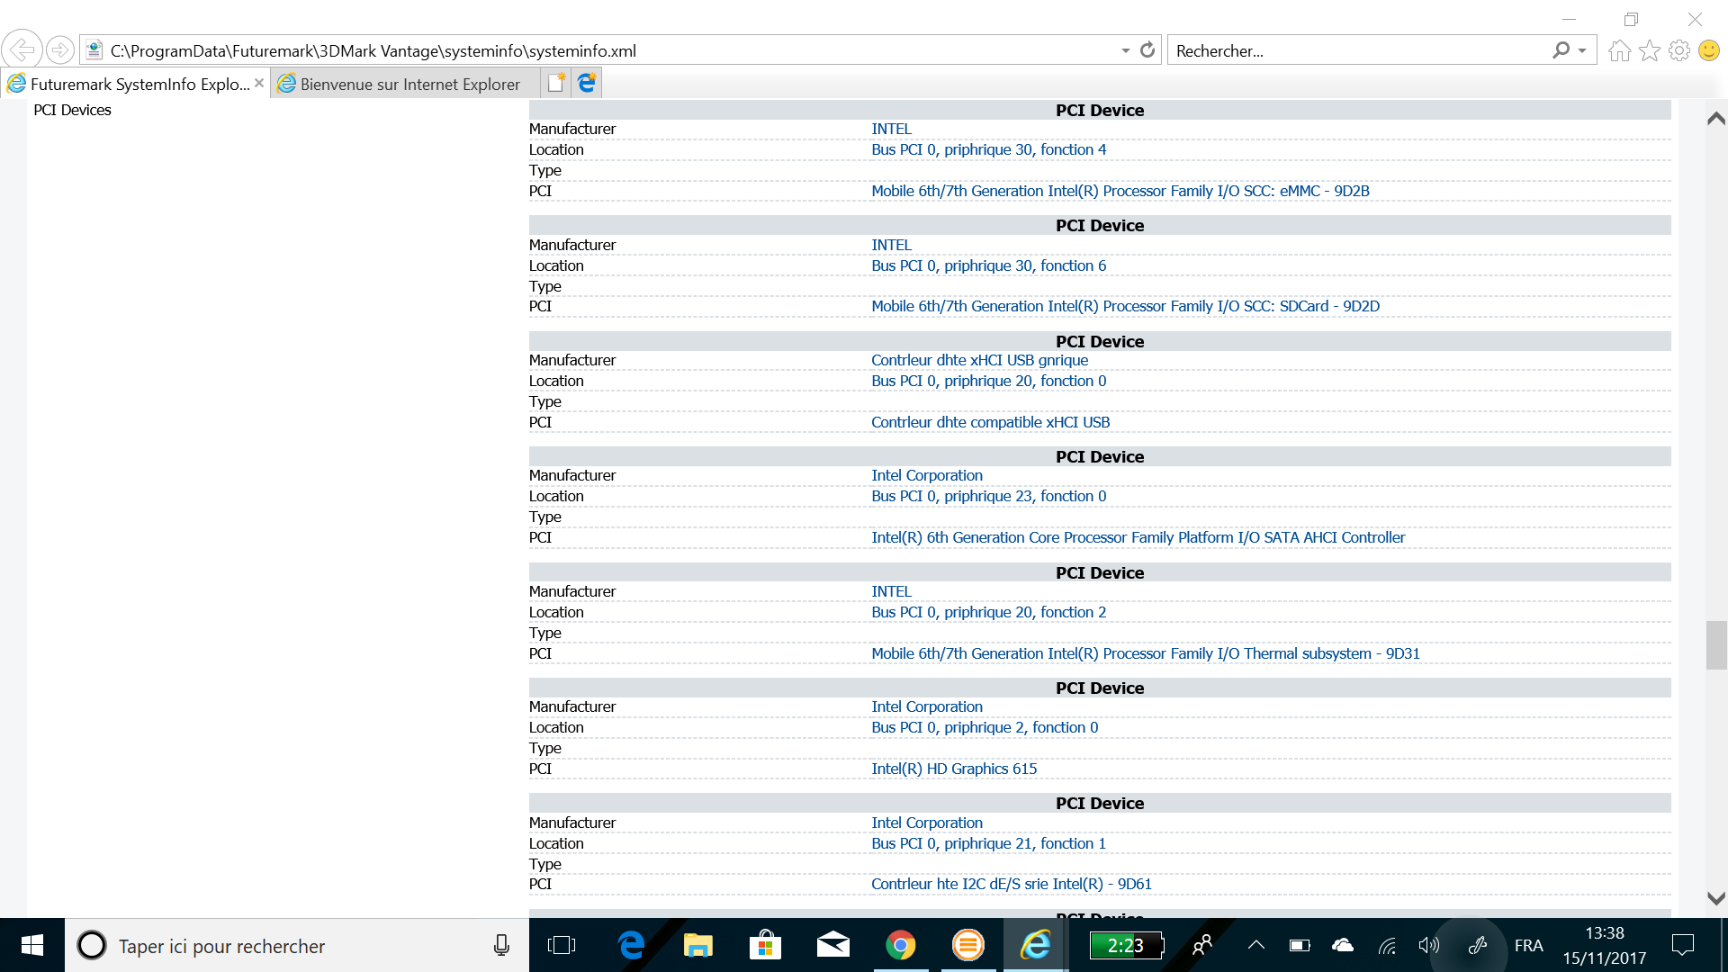Viewport: 1728px width, 972px height.
Task: Click 'Bus PCI 0, priphrique 20, fonction 0'
Action: pyautogui.click(x=989, y=381)
